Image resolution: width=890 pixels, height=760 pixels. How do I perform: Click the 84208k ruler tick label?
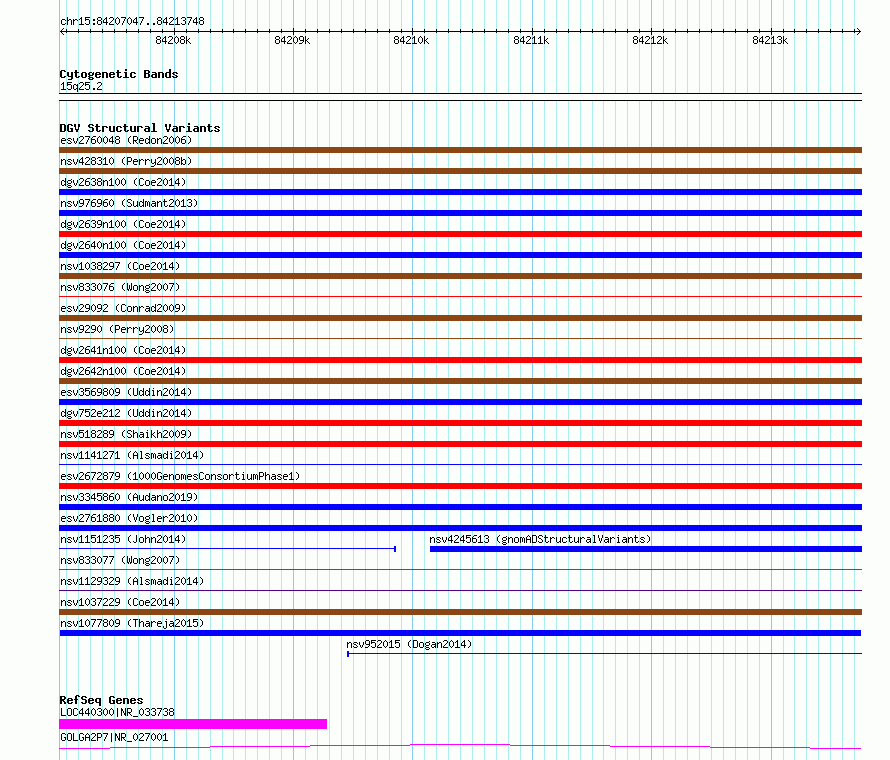[173, 40]
